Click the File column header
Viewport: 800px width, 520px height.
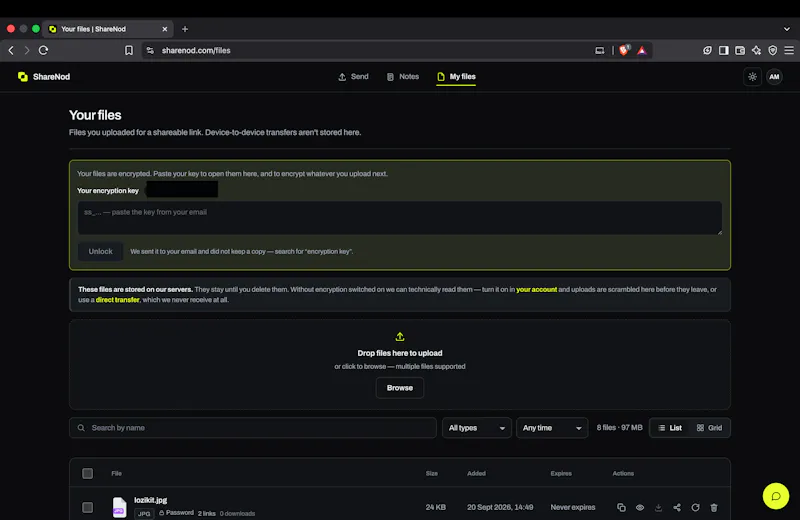tap(116, 474)
